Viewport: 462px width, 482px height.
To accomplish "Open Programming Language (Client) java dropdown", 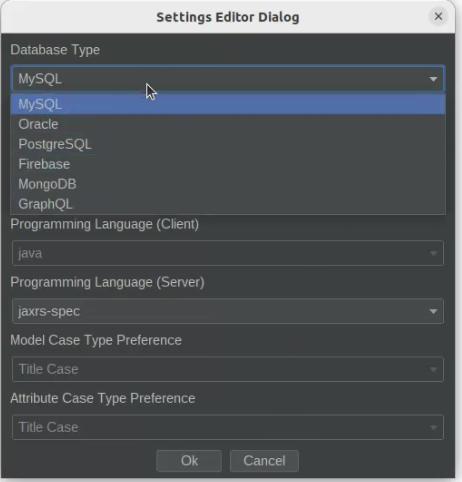I will pos(228,253).
